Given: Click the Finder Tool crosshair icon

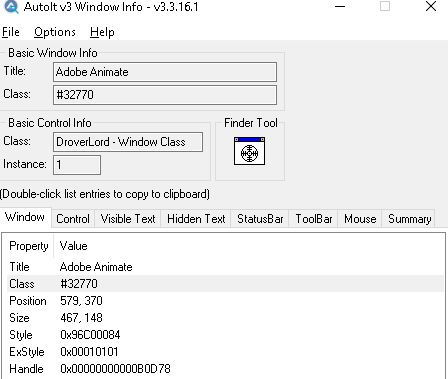Looking at the screenshot, I should click(249, 151).
